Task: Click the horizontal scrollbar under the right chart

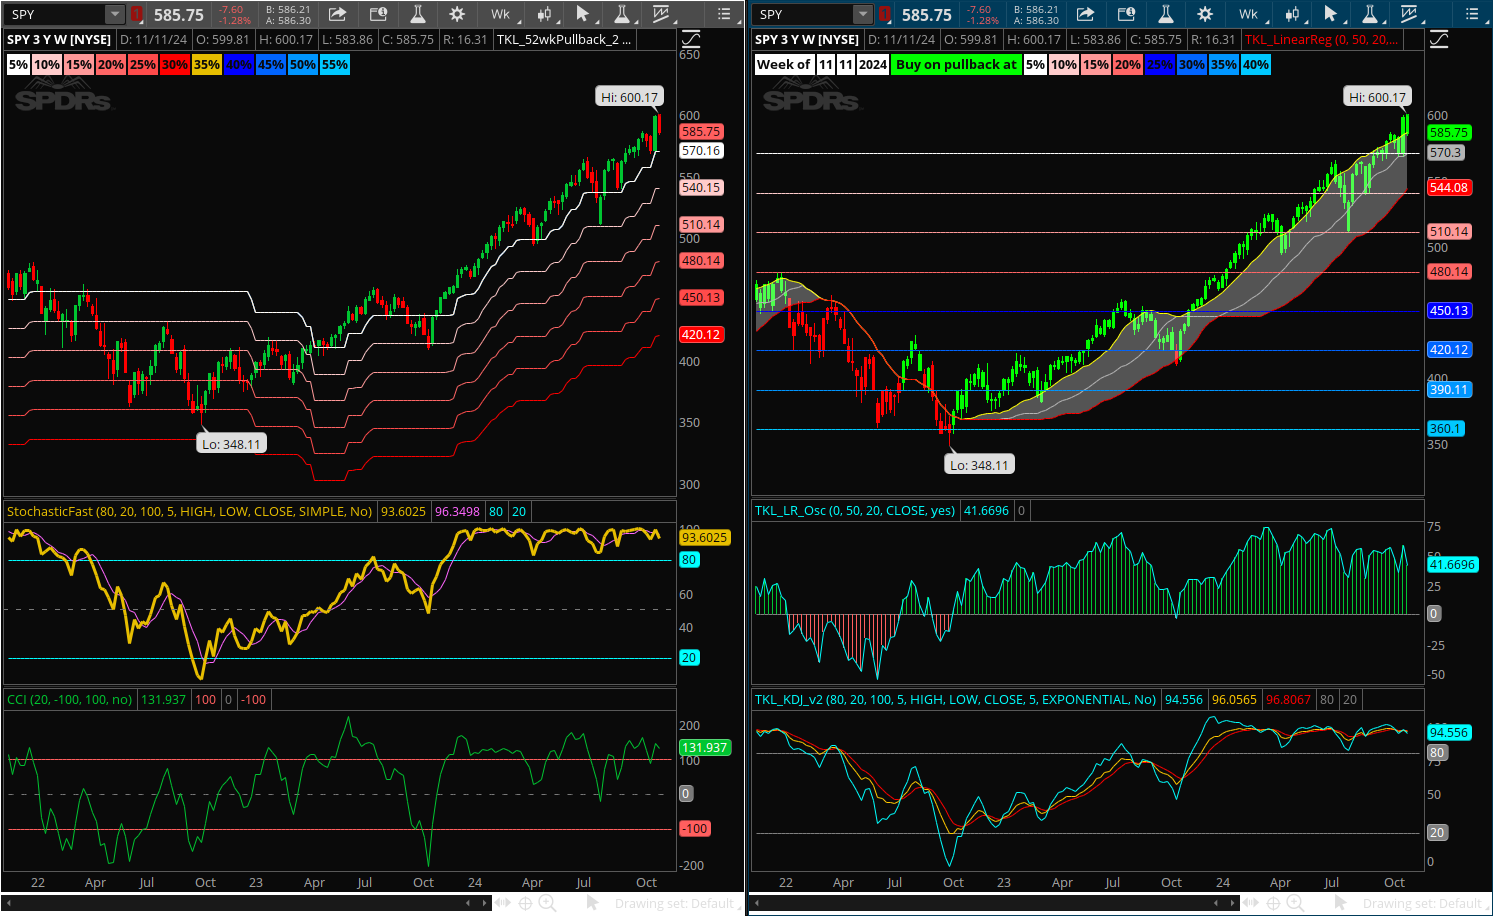Action: pyautogui.click(x=995, y=902)
